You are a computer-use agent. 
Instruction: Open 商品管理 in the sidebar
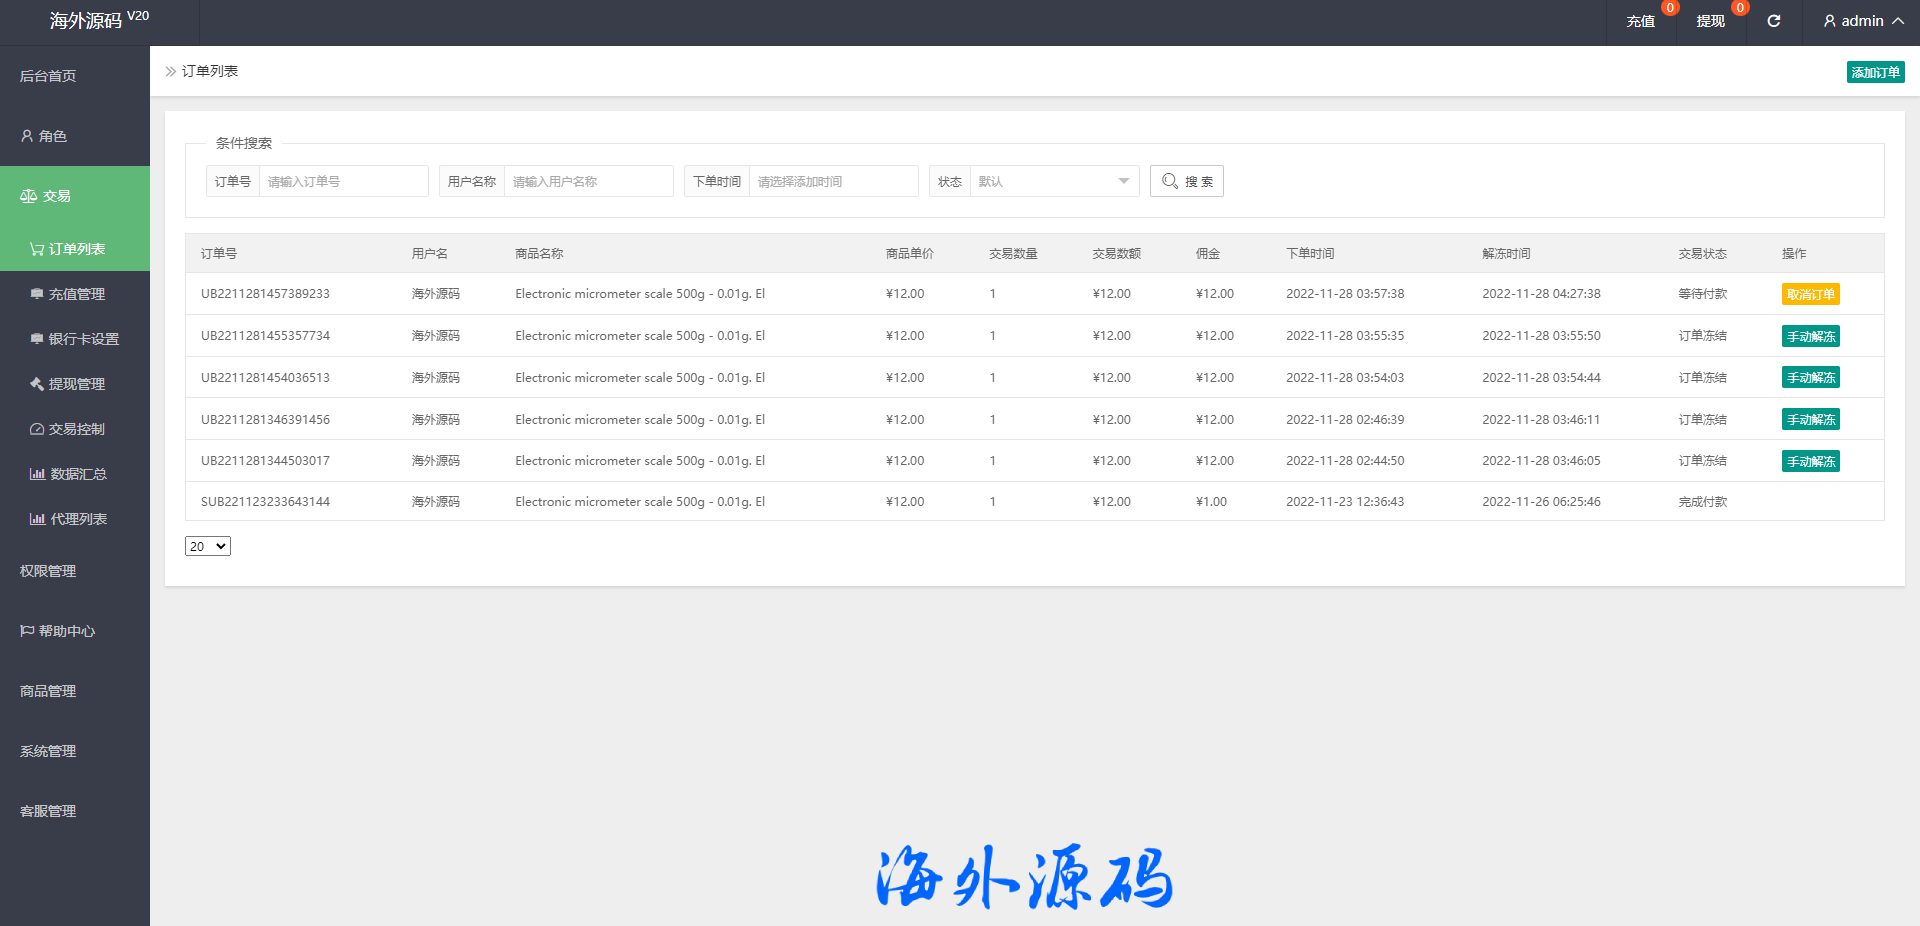coord(48,691)
